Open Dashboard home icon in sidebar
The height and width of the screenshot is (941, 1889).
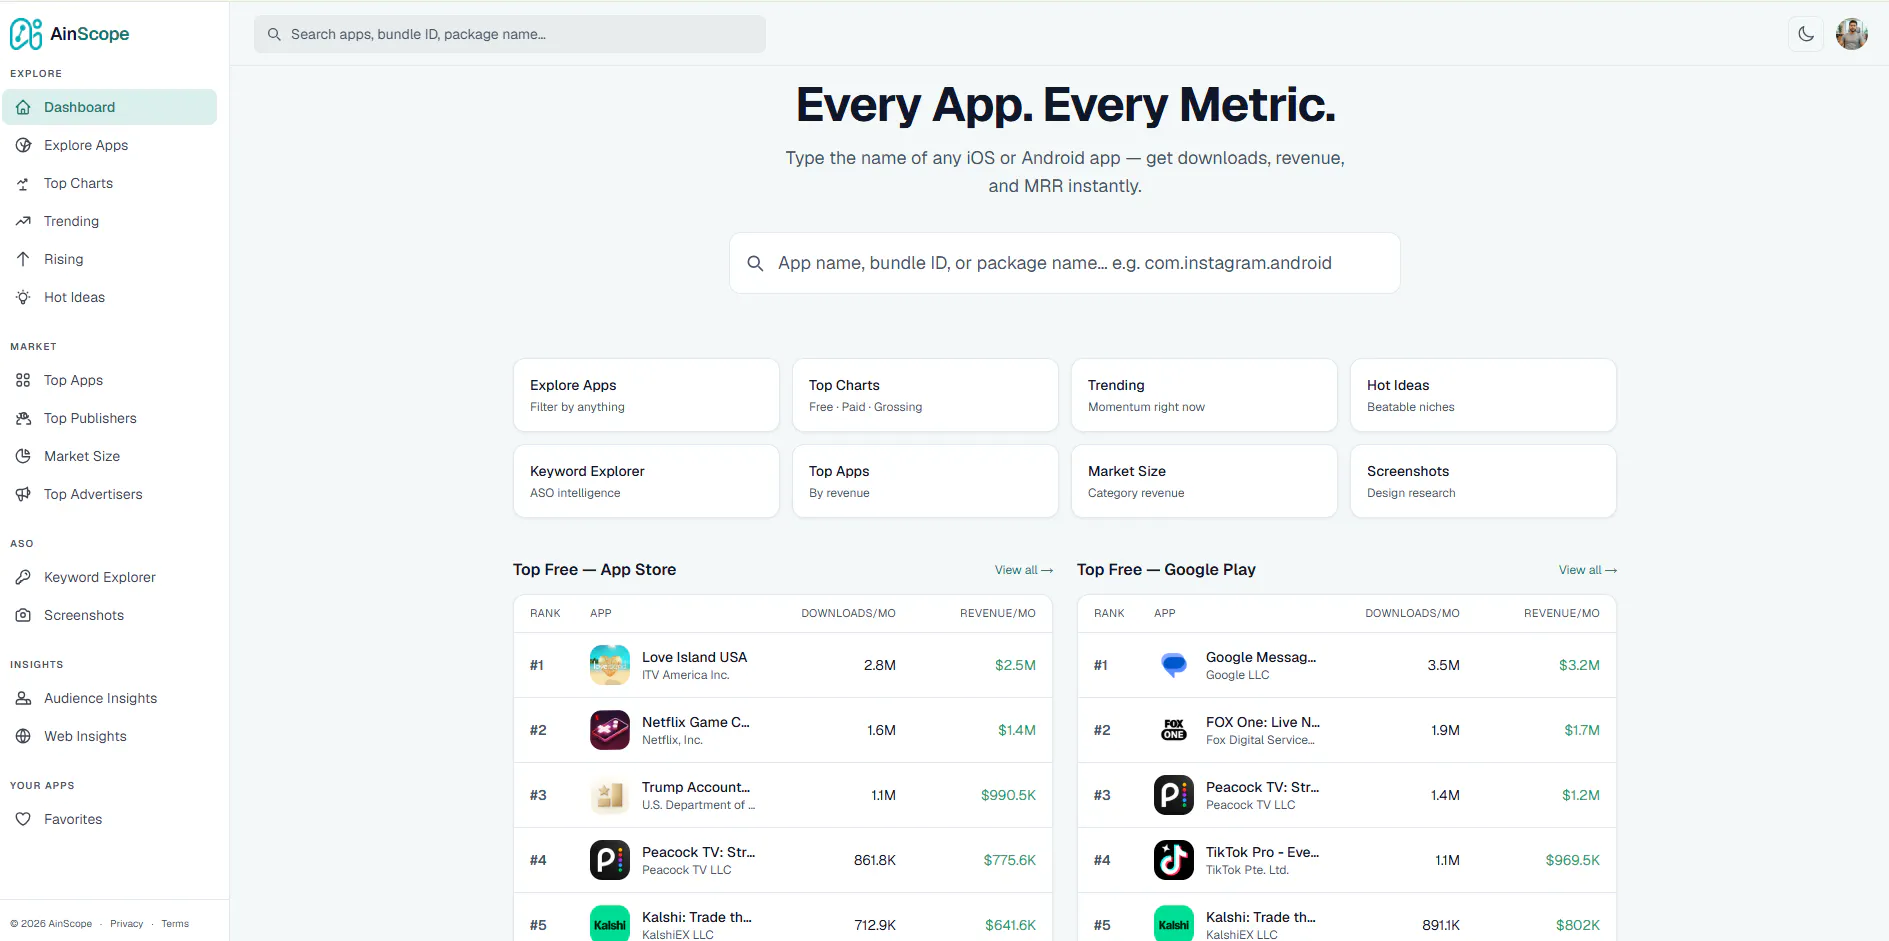coord(23,107)
